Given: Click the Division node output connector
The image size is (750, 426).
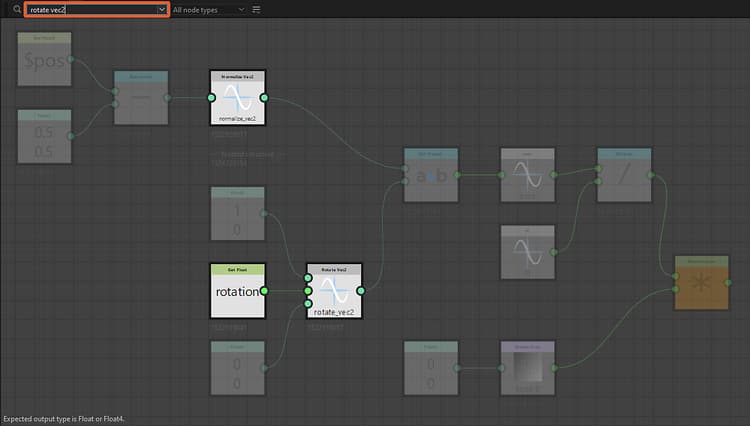Looking at the screenshot, I should tap(651, 175).
